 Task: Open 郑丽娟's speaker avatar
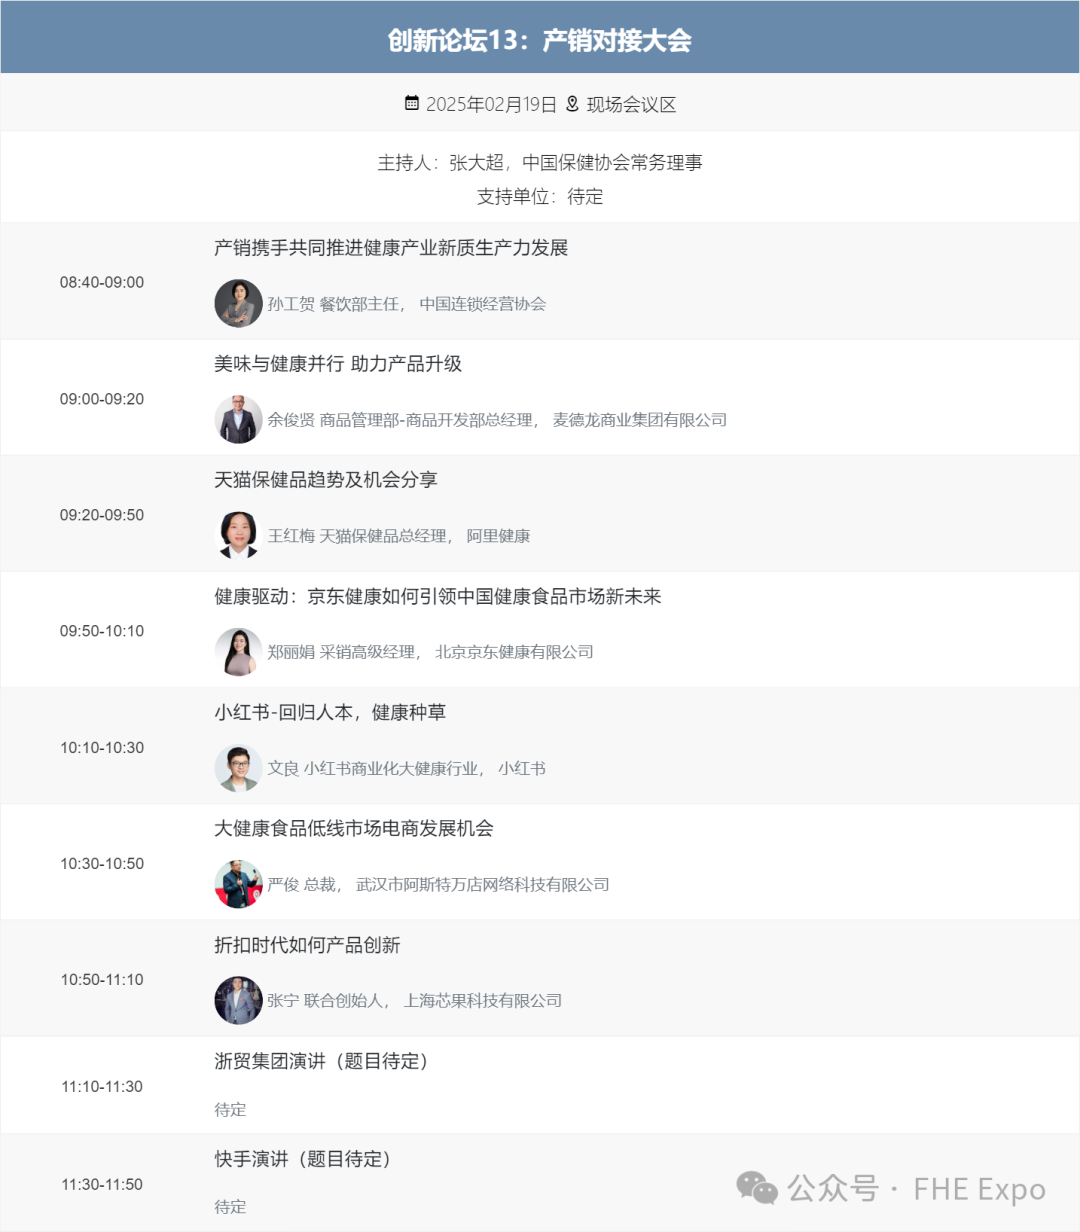point(238,652)
